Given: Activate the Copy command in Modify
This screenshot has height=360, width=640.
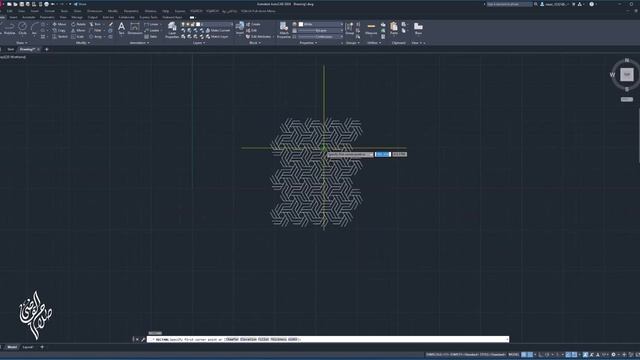Looking at the screenshot, I should tap(59, 30).
